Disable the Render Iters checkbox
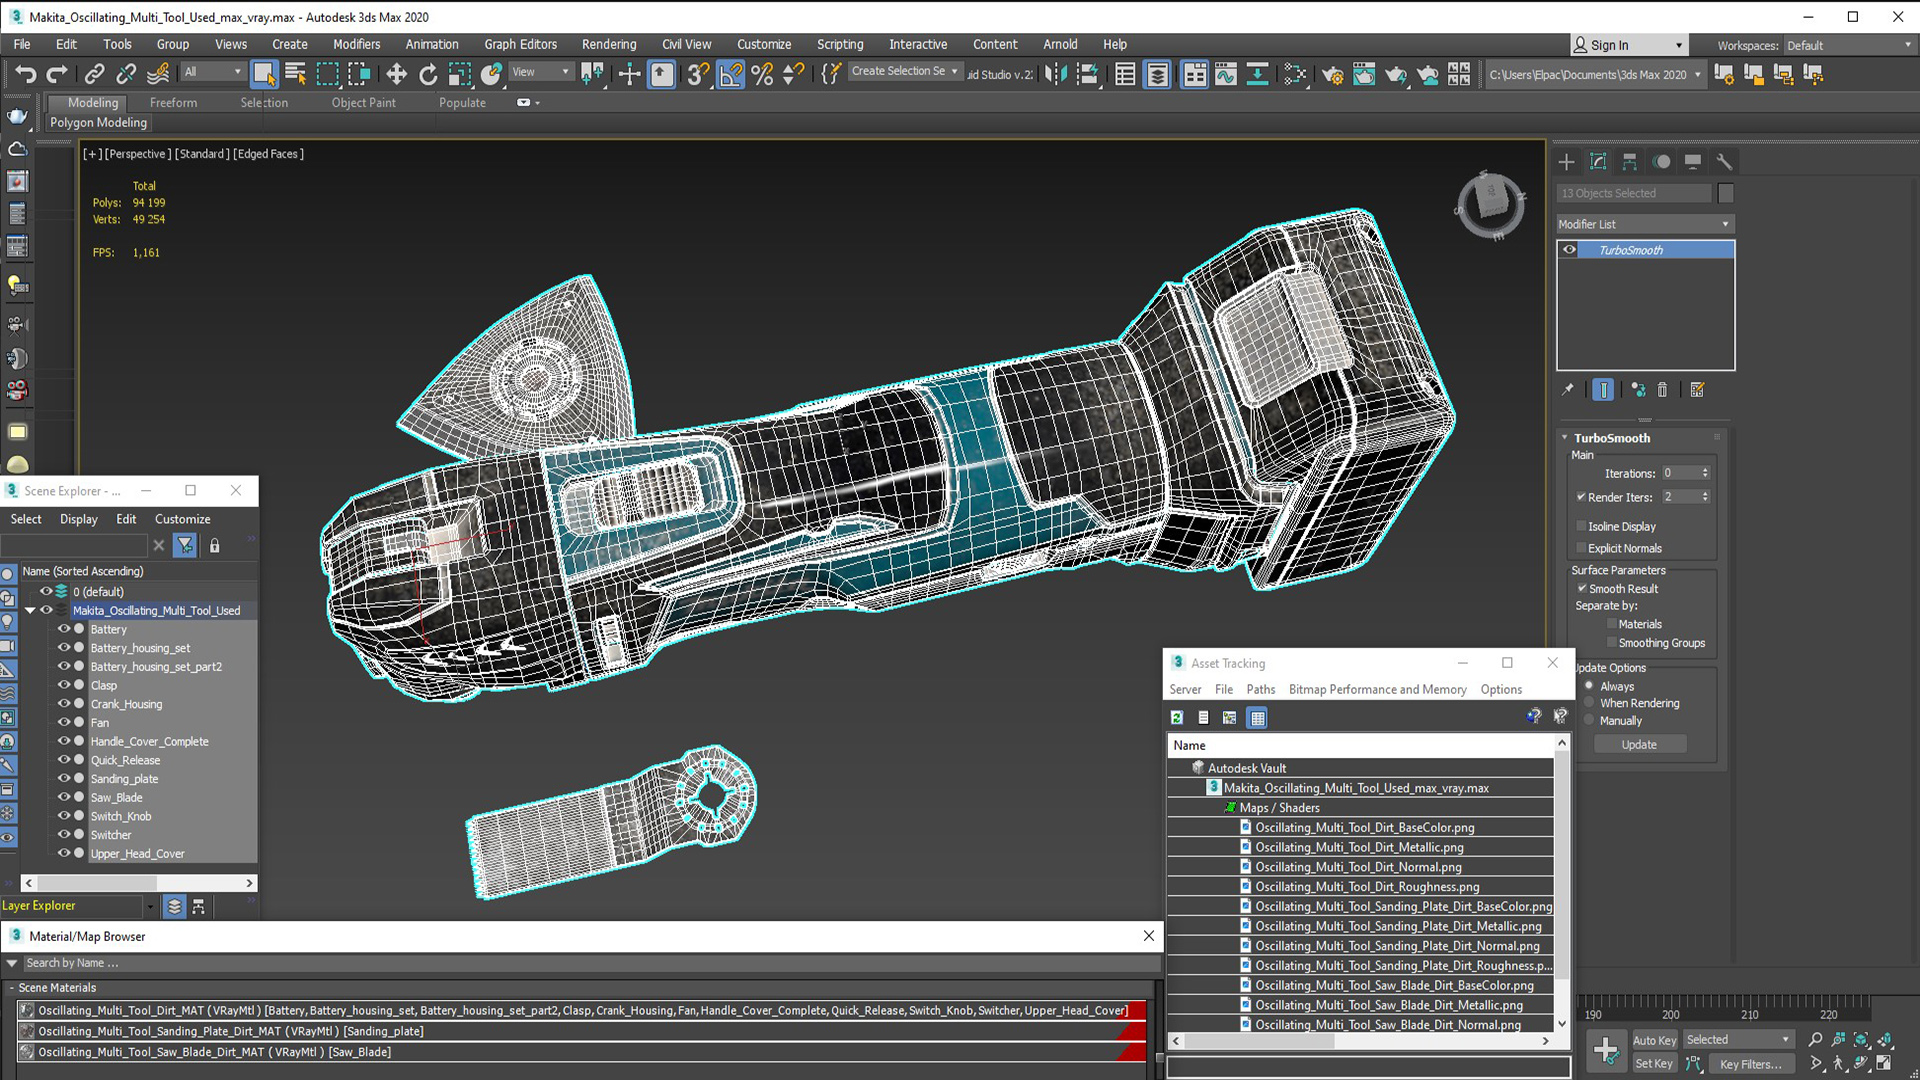Viewport: 1920px width, 1080px height. (x=1581, y=497)
